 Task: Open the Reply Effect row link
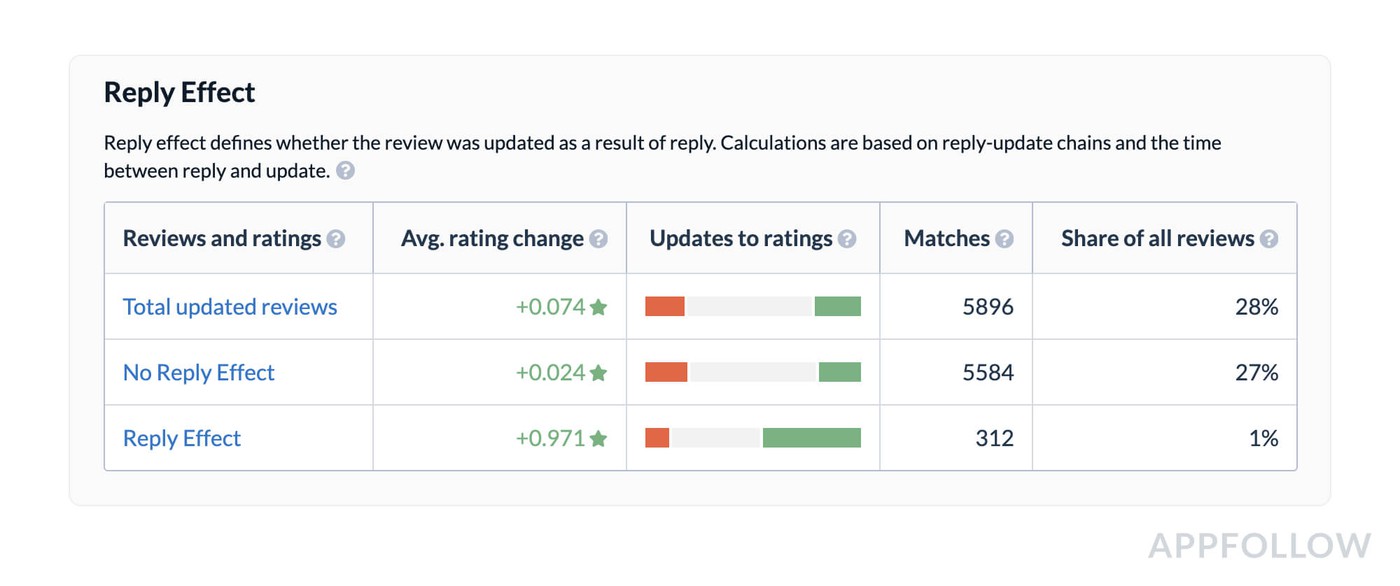click(182, 438)
